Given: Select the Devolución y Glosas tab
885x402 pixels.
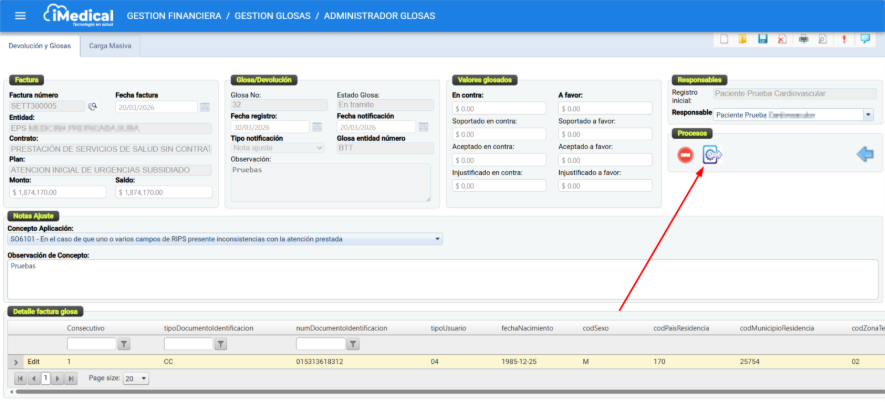Looking at the screenshot, I should coord(40,46).
